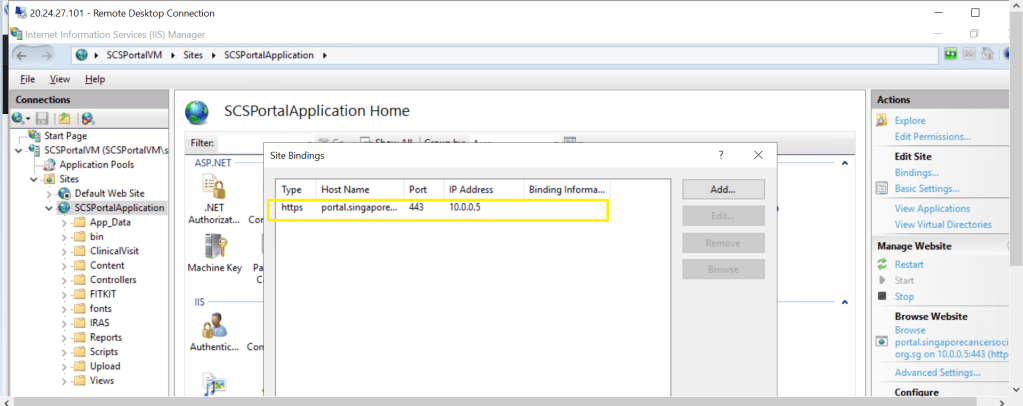Open the .NET Authorization feature icon
This screenshot has width=1023, height=406.
coord(213,188)
